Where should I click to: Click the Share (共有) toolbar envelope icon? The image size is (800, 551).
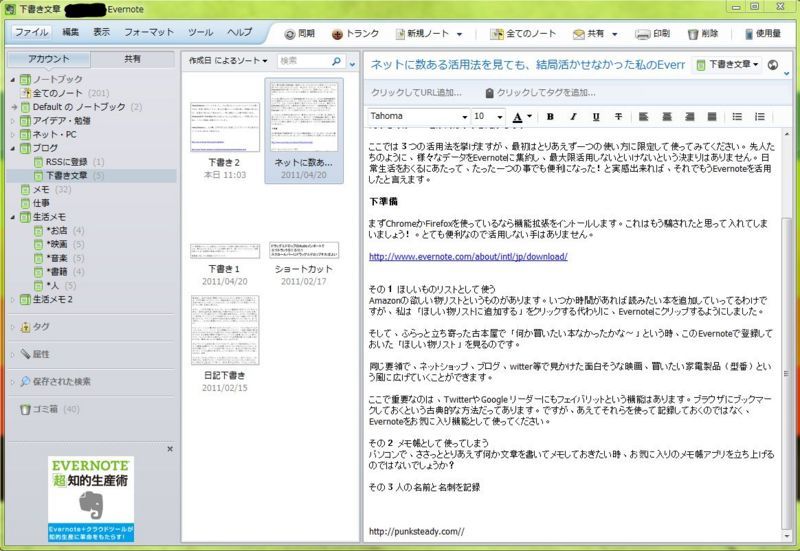(579, 34)
